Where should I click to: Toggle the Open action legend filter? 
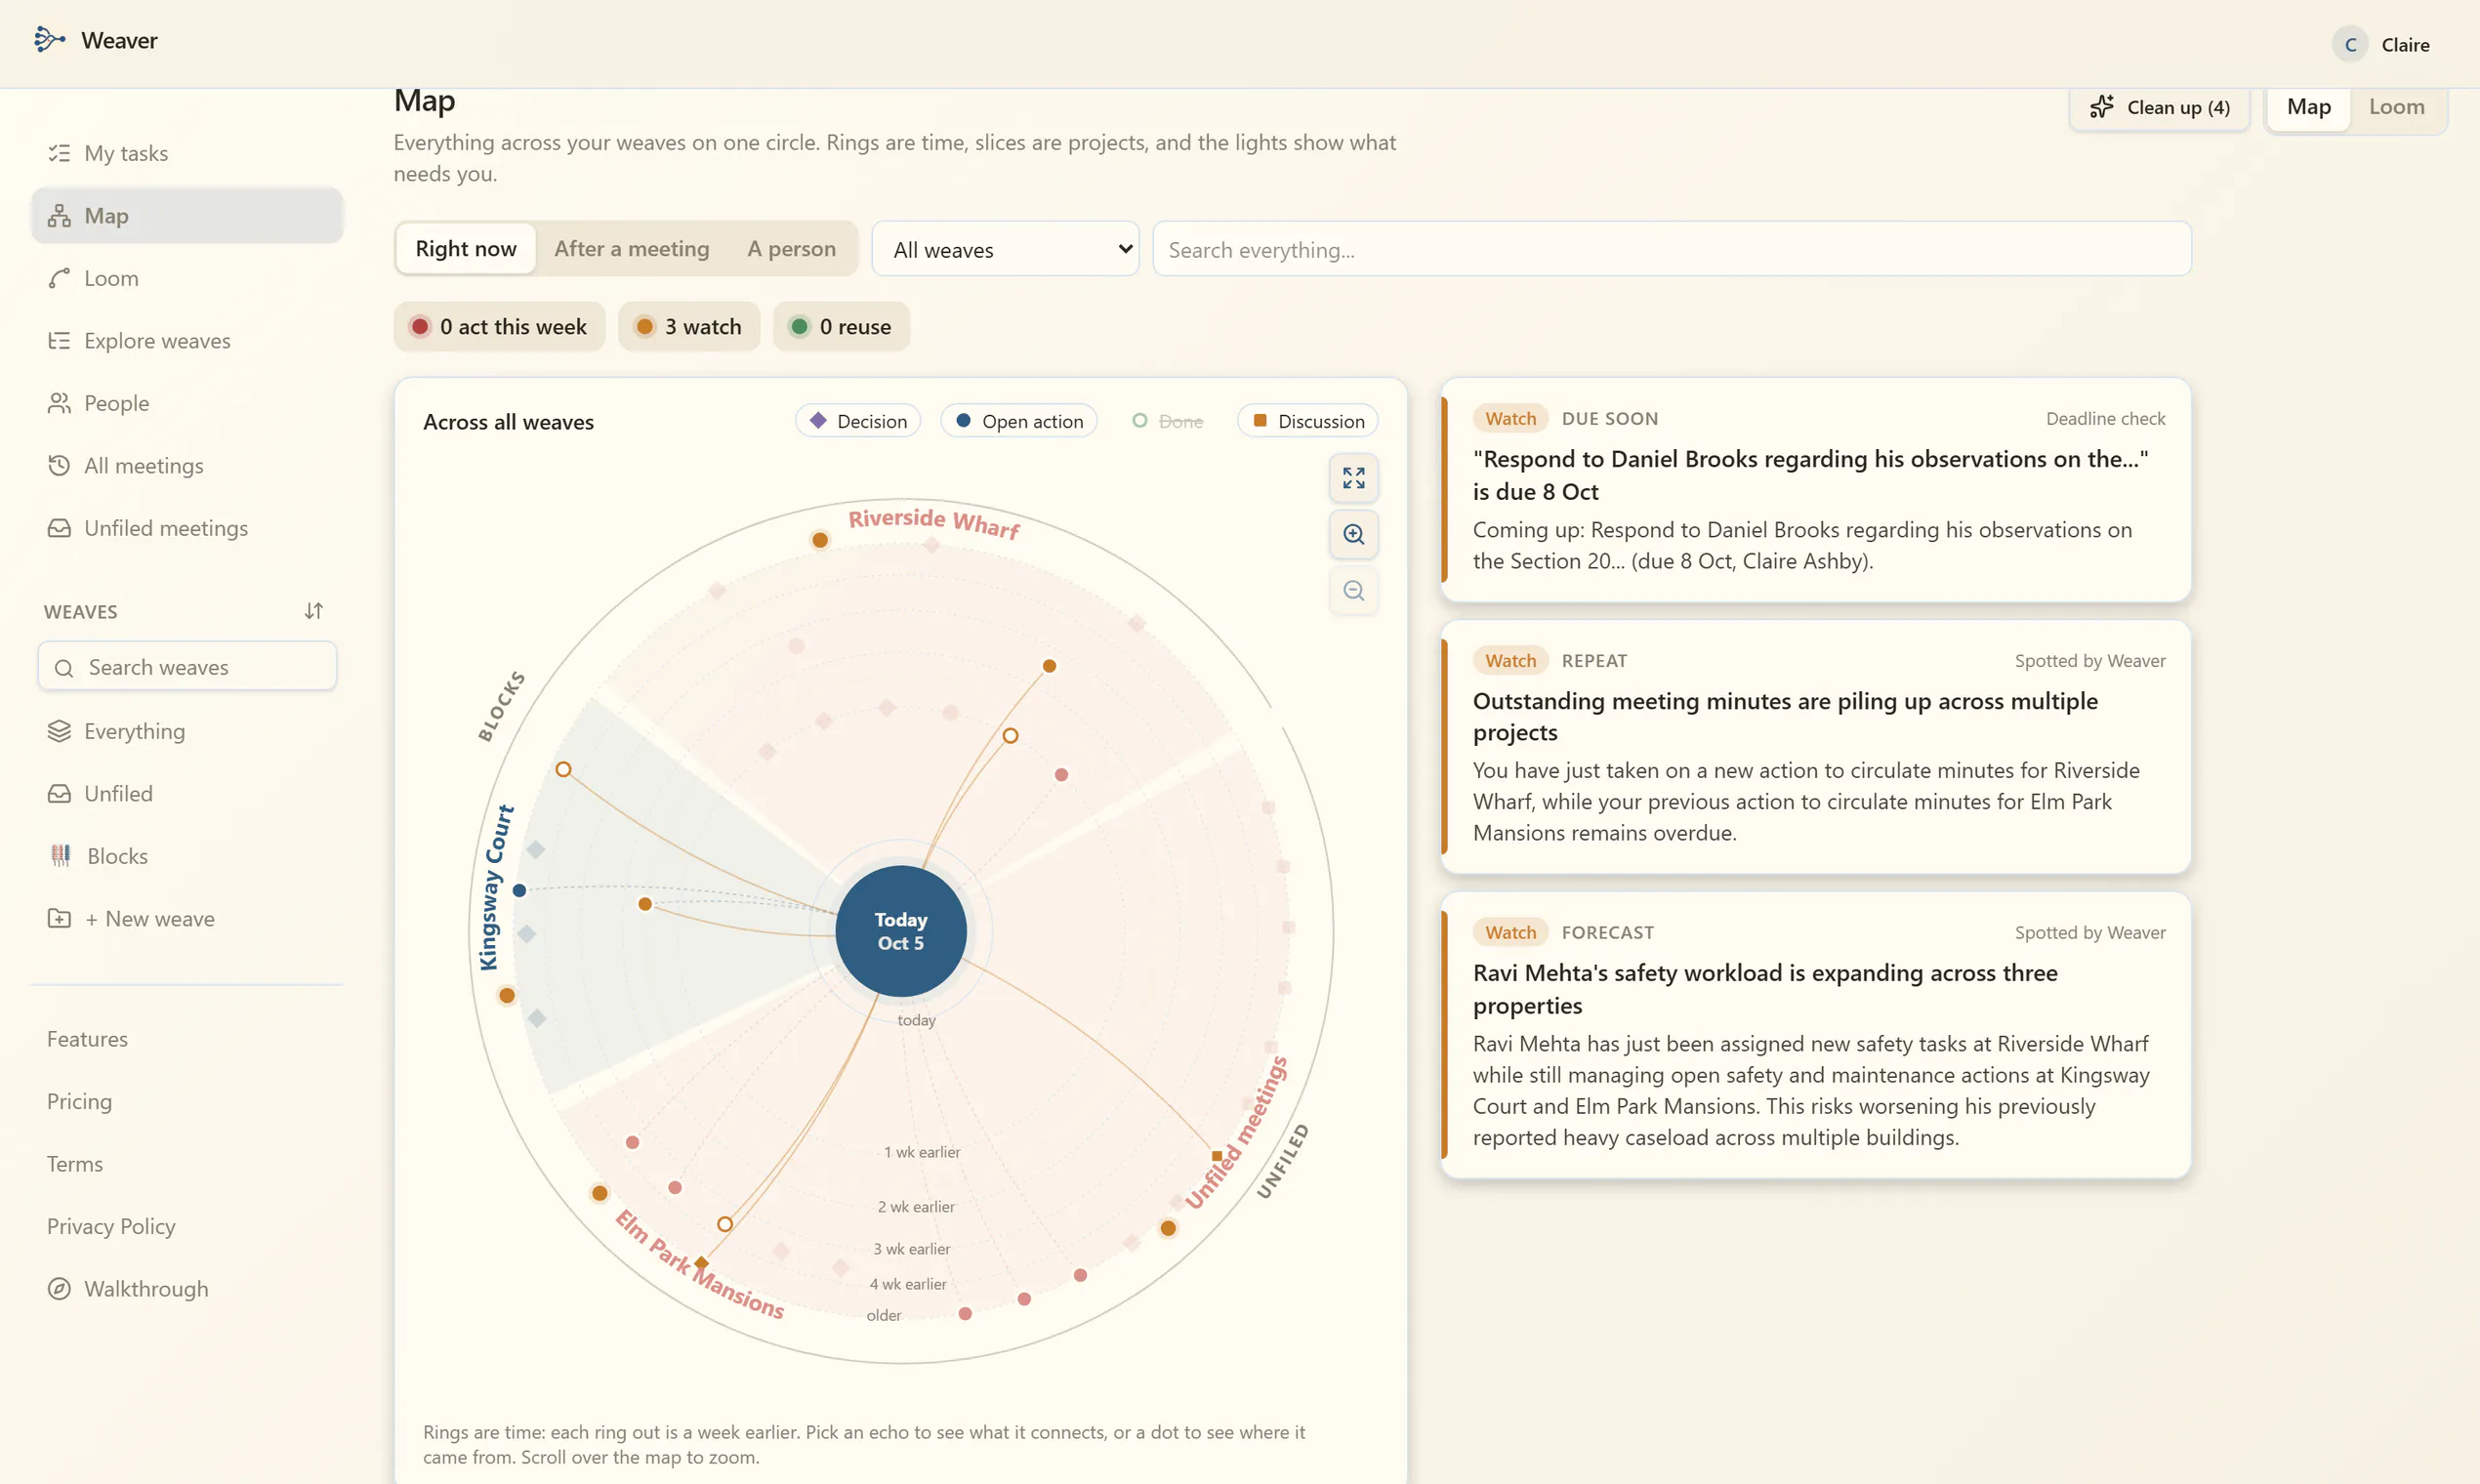[x=1019, y=421]
